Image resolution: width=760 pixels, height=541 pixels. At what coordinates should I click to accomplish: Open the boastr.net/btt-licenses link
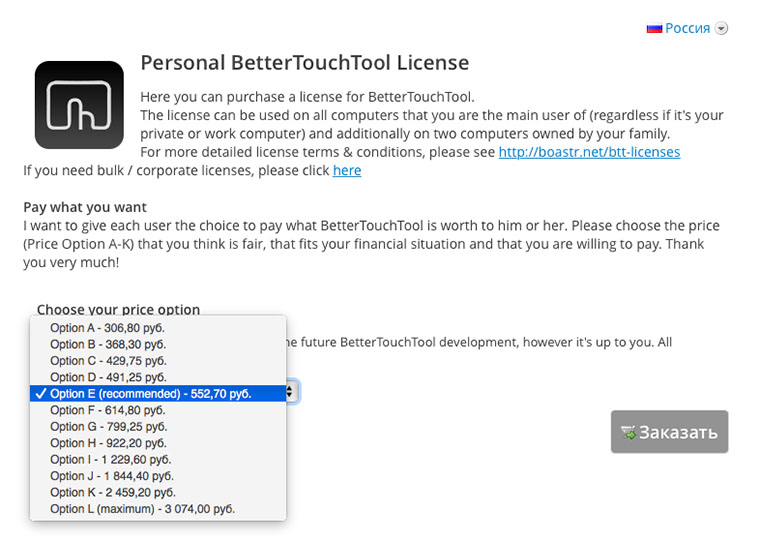click(x=589, y=152)
